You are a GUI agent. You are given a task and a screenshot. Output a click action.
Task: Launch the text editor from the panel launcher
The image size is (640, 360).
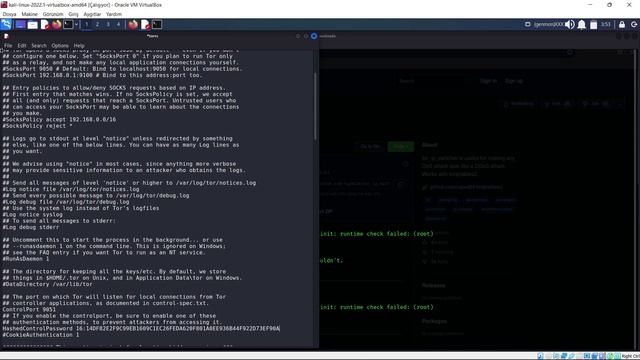click(45, 24)
